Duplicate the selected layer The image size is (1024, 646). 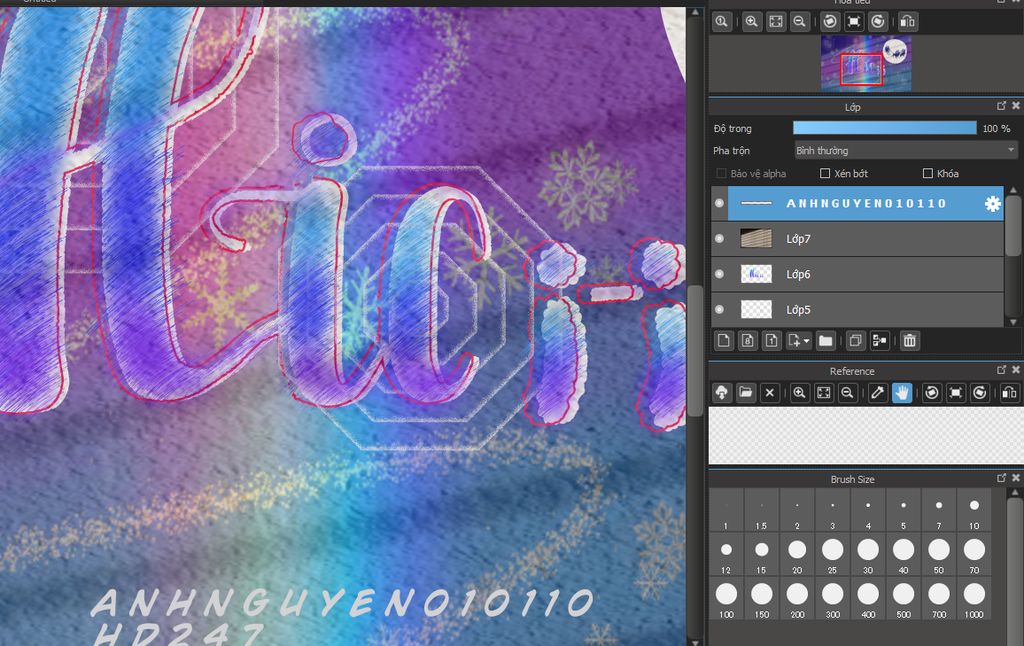[856, 340]
